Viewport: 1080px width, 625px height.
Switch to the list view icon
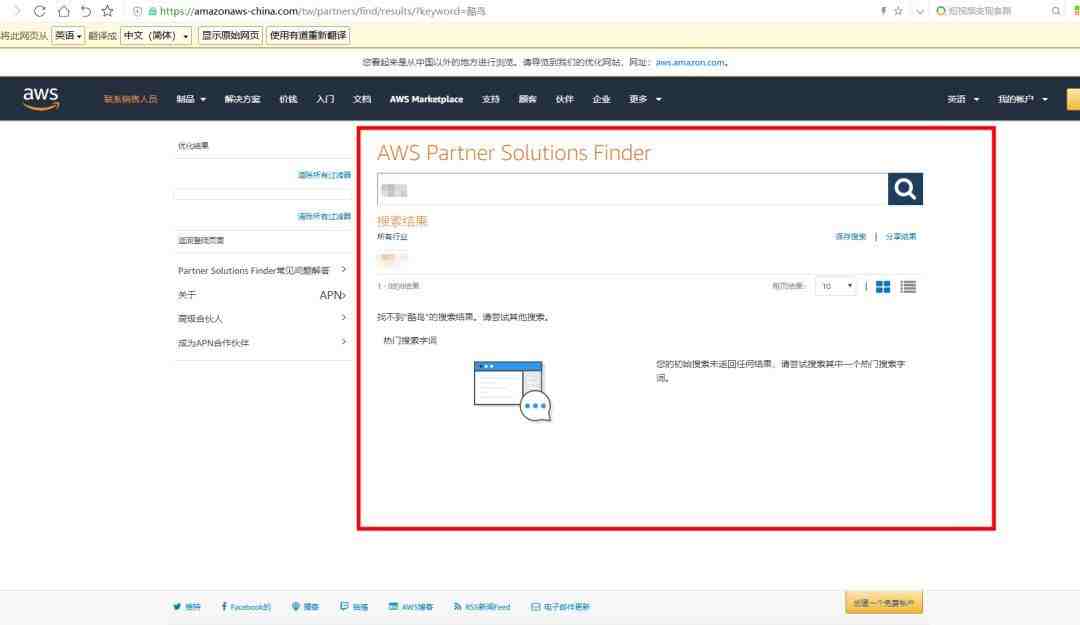tap(908, 287)
